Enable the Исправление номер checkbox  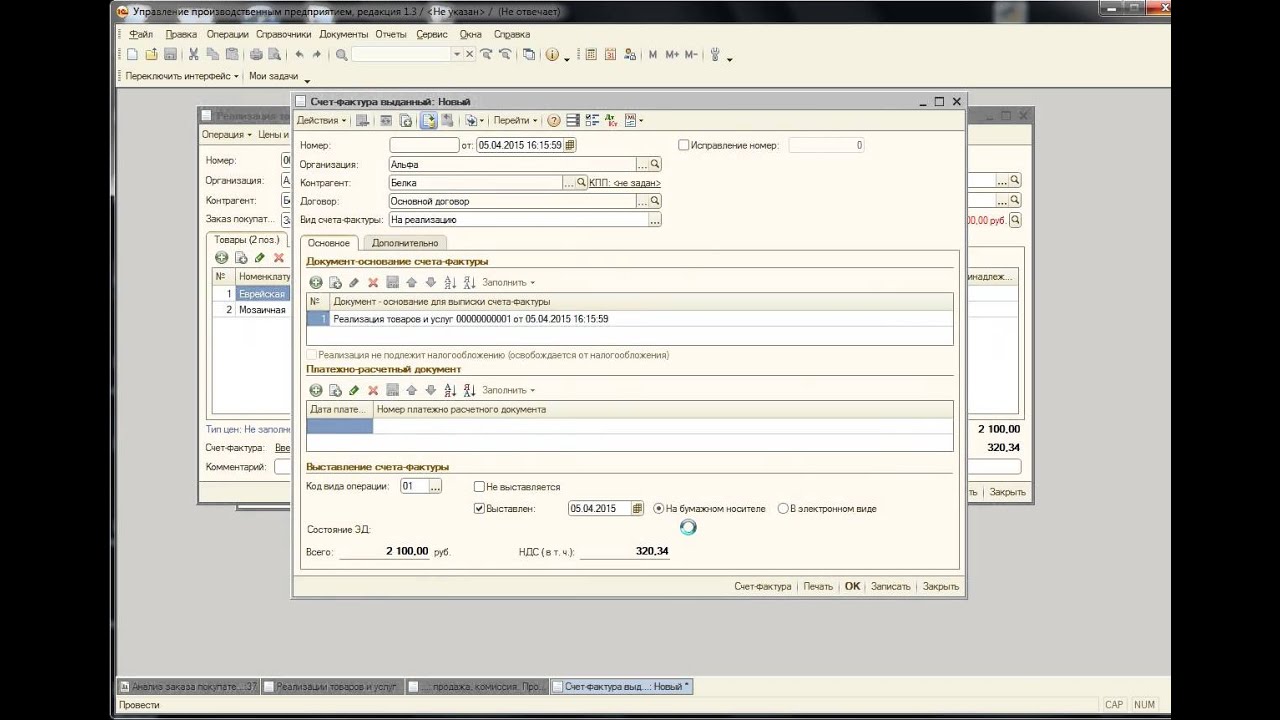coord(684,145)
